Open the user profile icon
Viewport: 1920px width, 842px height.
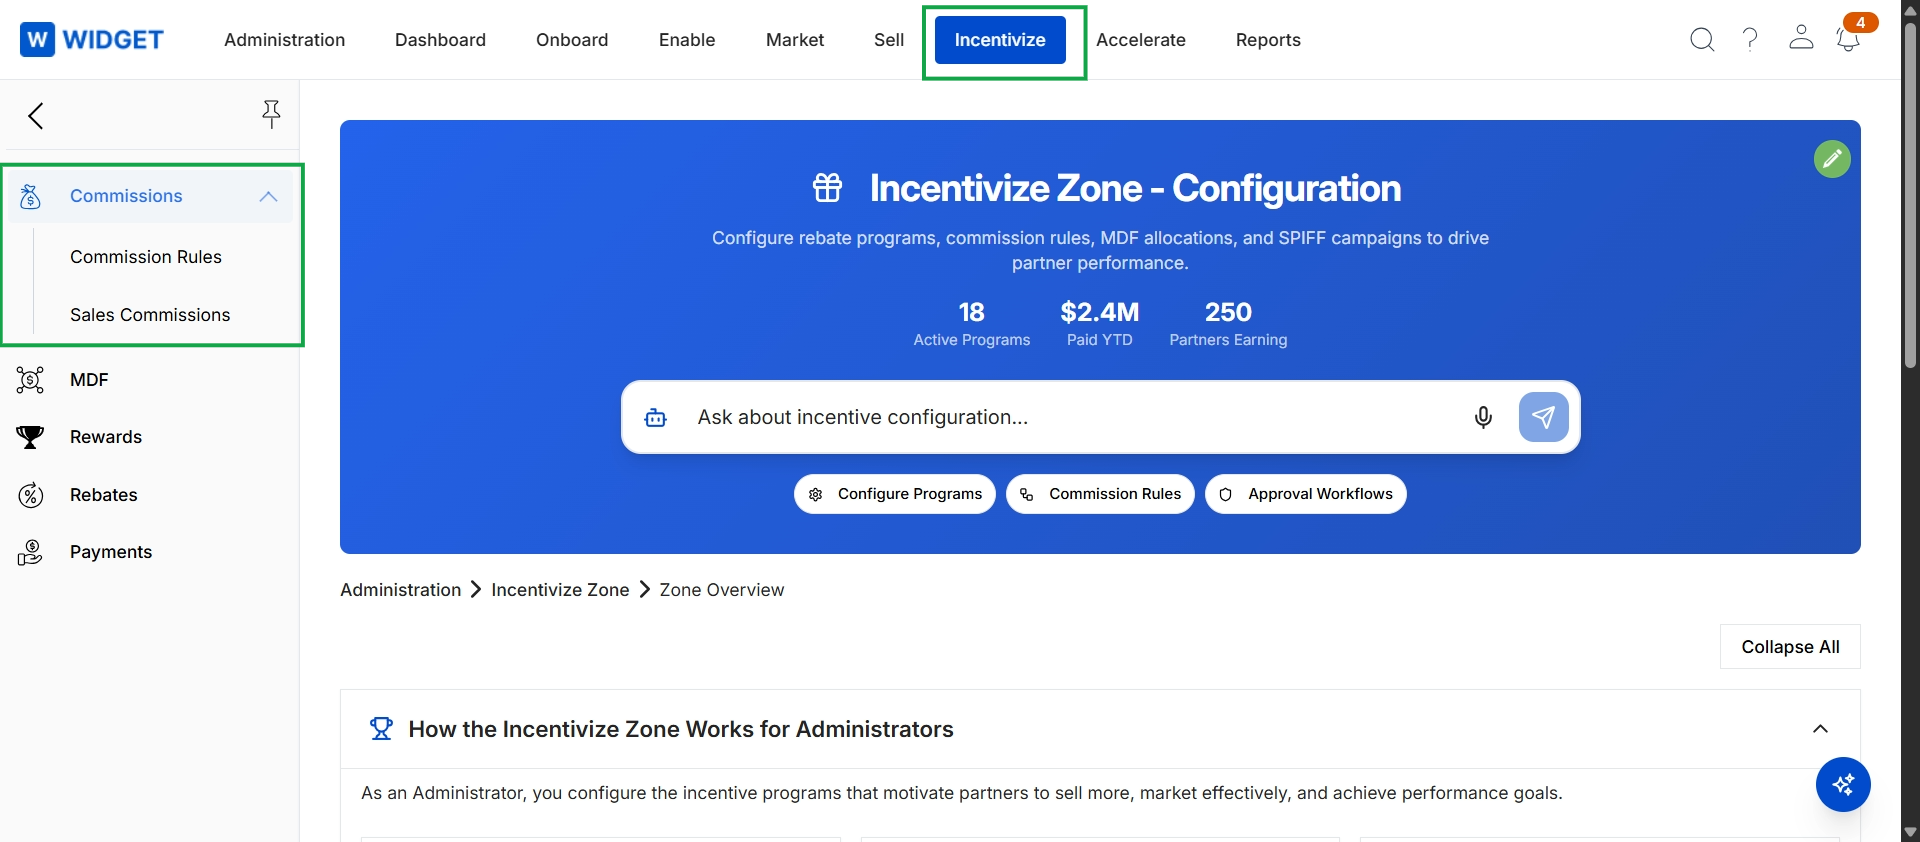[x=1801, y=38]
